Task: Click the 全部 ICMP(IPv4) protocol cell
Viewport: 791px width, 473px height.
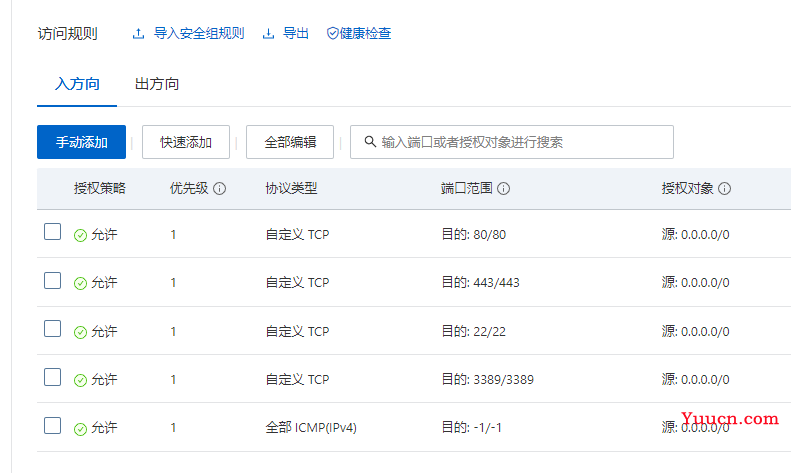Action: [x=311, y=428]
